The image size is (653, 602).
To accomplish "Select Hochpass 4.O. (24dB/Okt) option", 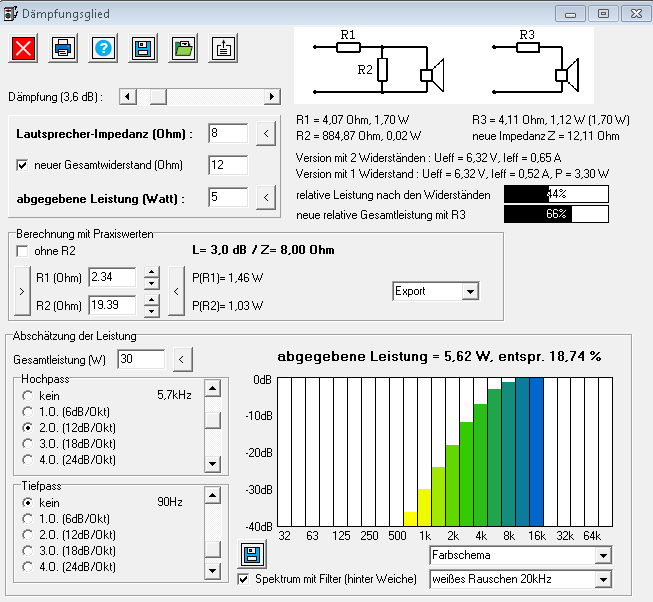I will click(27, 460).
